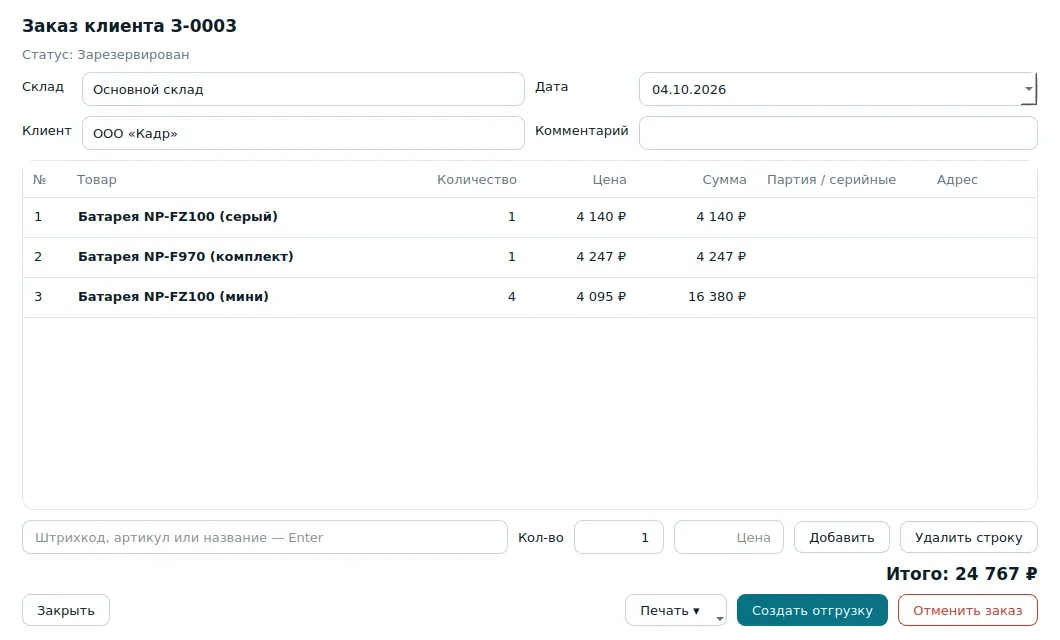Add an item using the Добавить button
Viewport: 1060px width, 640px height.
tap(842, 537)
